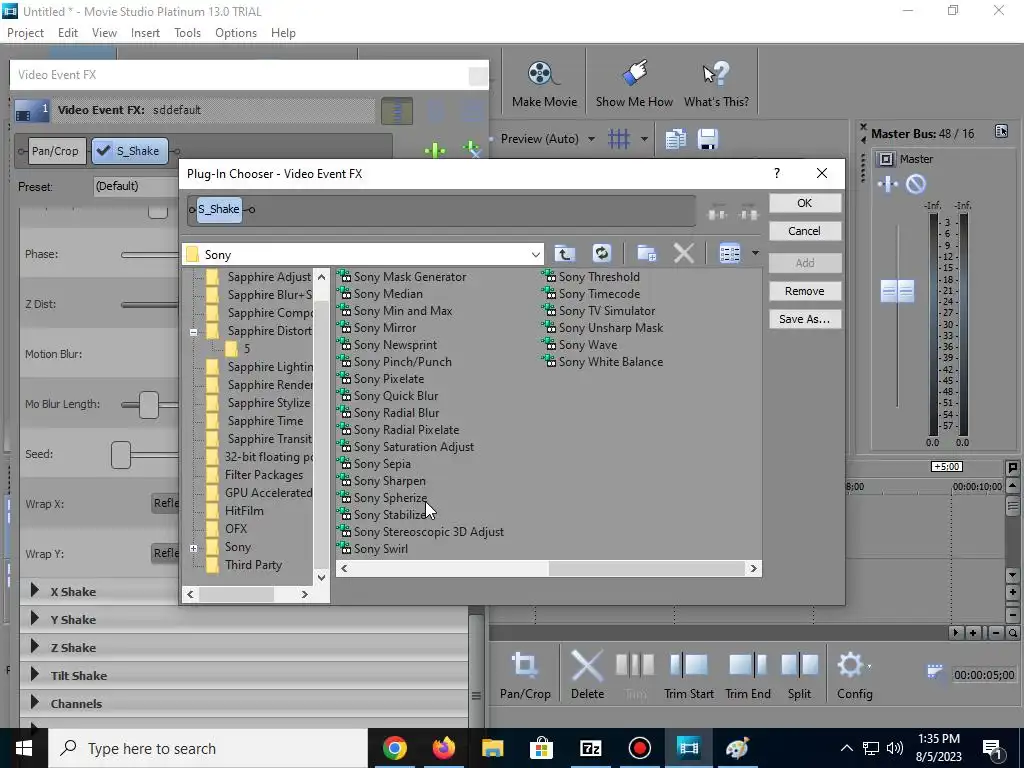The width and height of the screenshot is (1024, 768).
Task: Expand the Sony tree folder
Action: [x=193, y=549]
